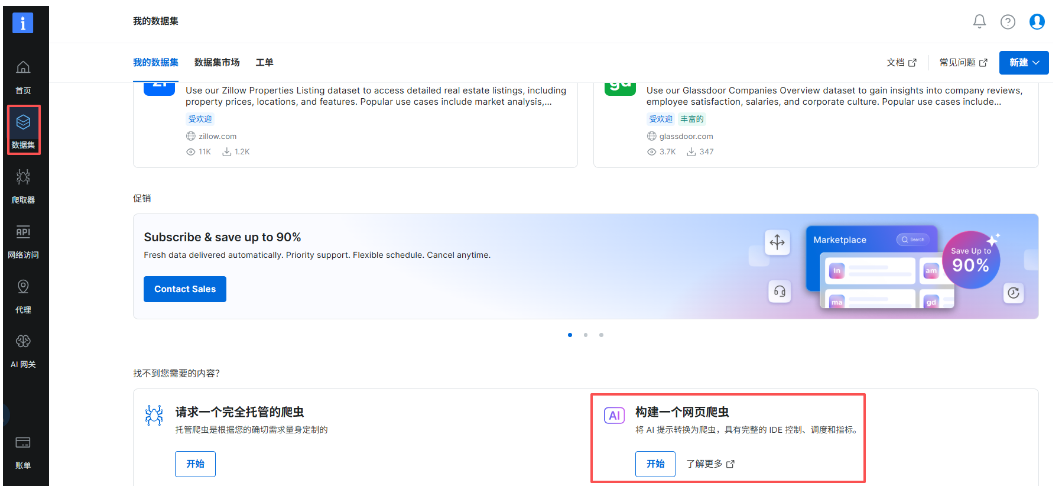The height and width of the screenshot is (499, 1053).
Task: Click the Subscribe & save up to 90% heading
Action: [222, 237]
